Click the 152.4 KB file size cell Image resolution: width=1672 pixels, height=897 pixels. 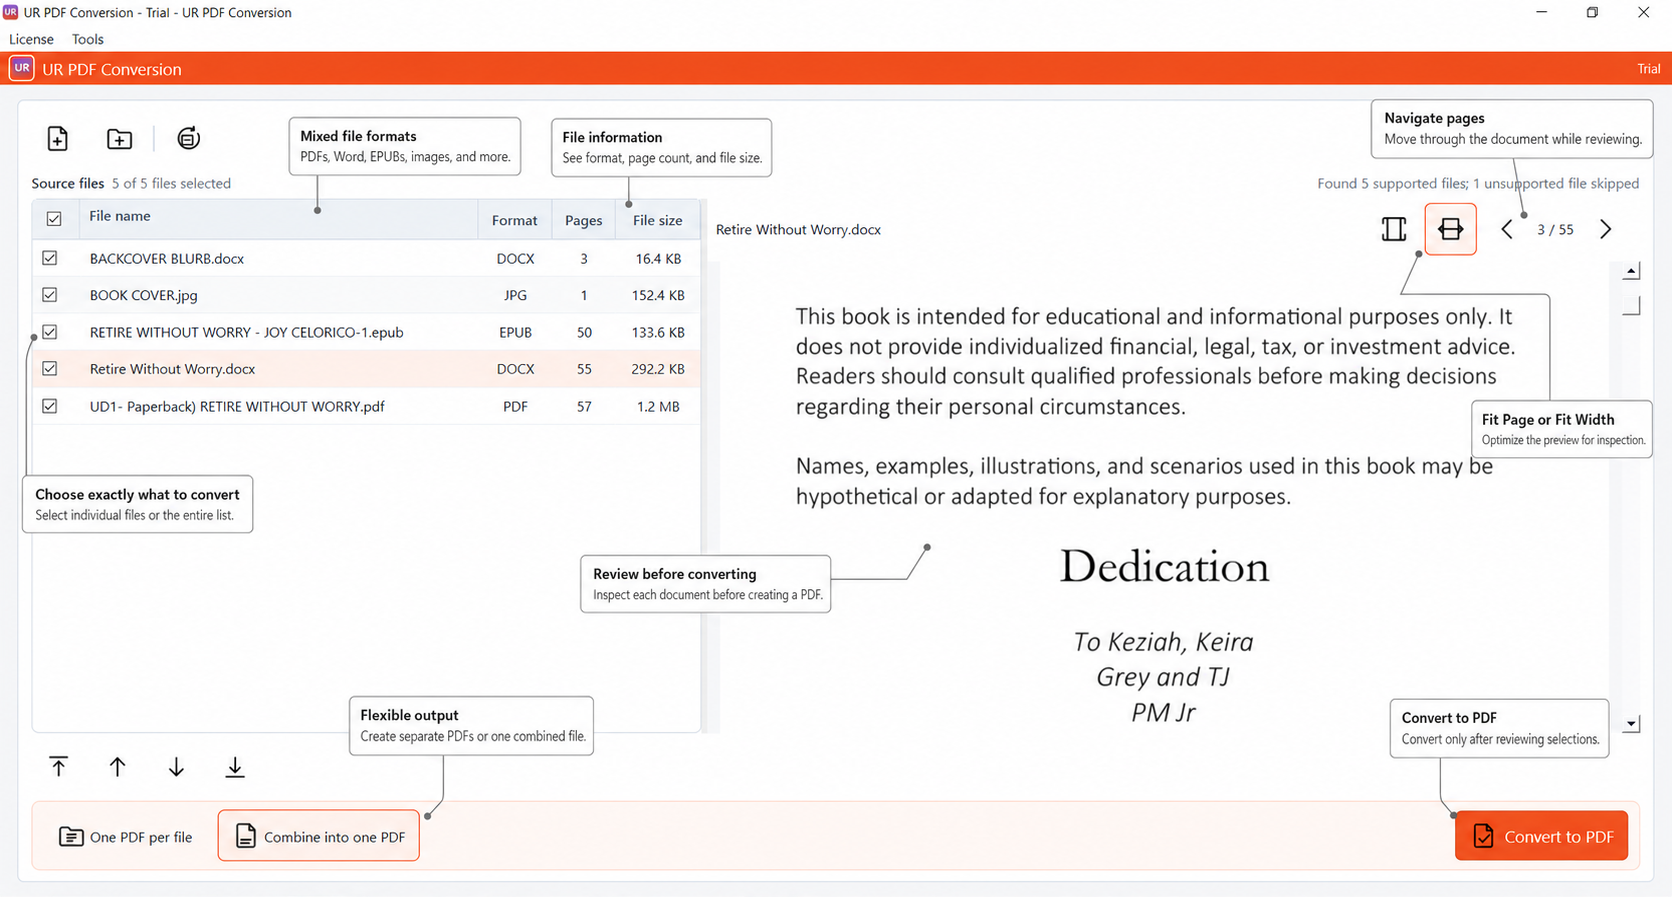(658, 295)
